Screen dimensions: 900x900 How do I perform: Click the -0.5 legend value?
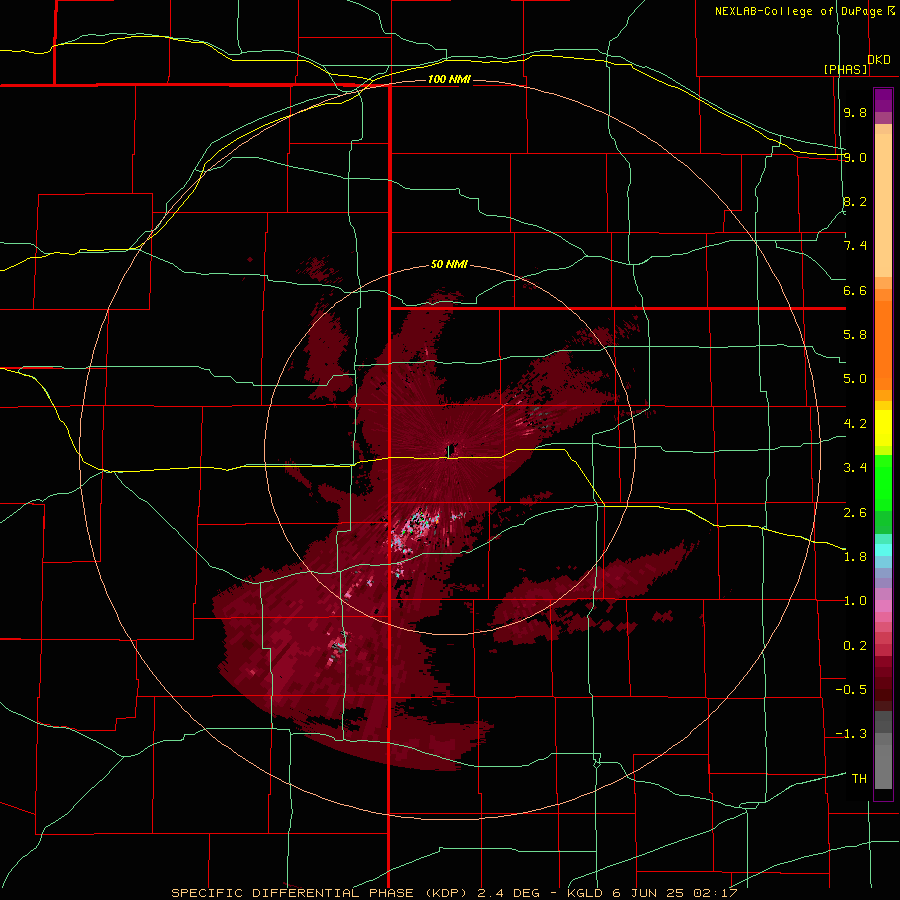[851, 690]
